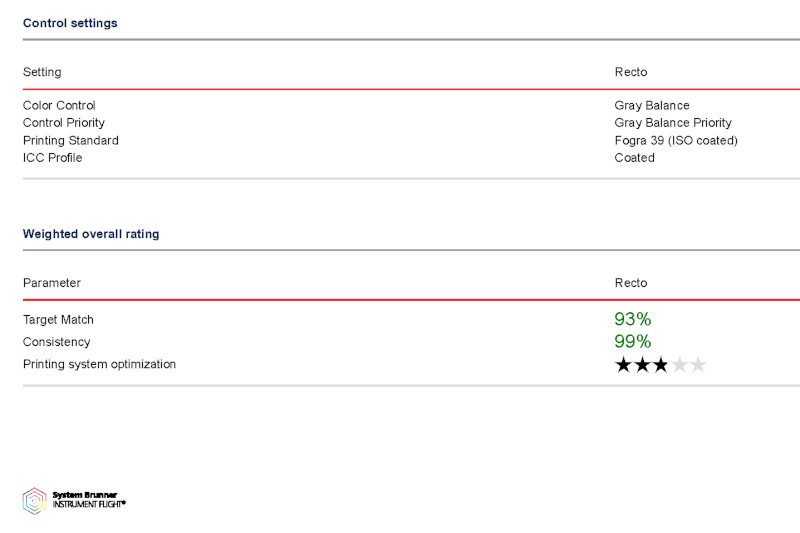This screenshot has height=533, width=800.
Task: Click the fifth (last gray) rating star
Action: pos(697,365)
